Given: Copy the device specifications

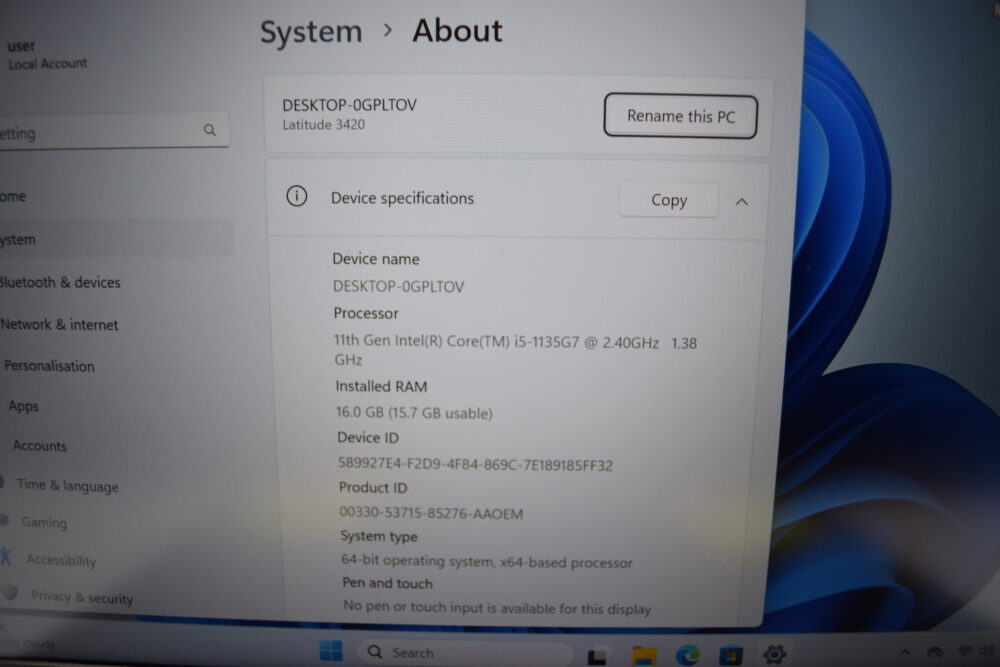Looking at the screenshot, I should click(668, 200).
